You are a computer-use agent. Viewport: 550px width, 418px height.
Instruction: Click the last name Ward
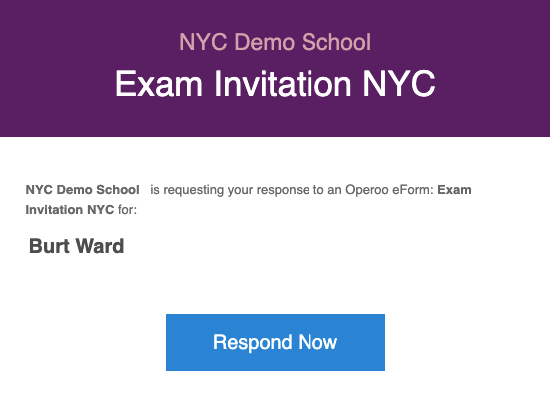click(x=100, y=246)
